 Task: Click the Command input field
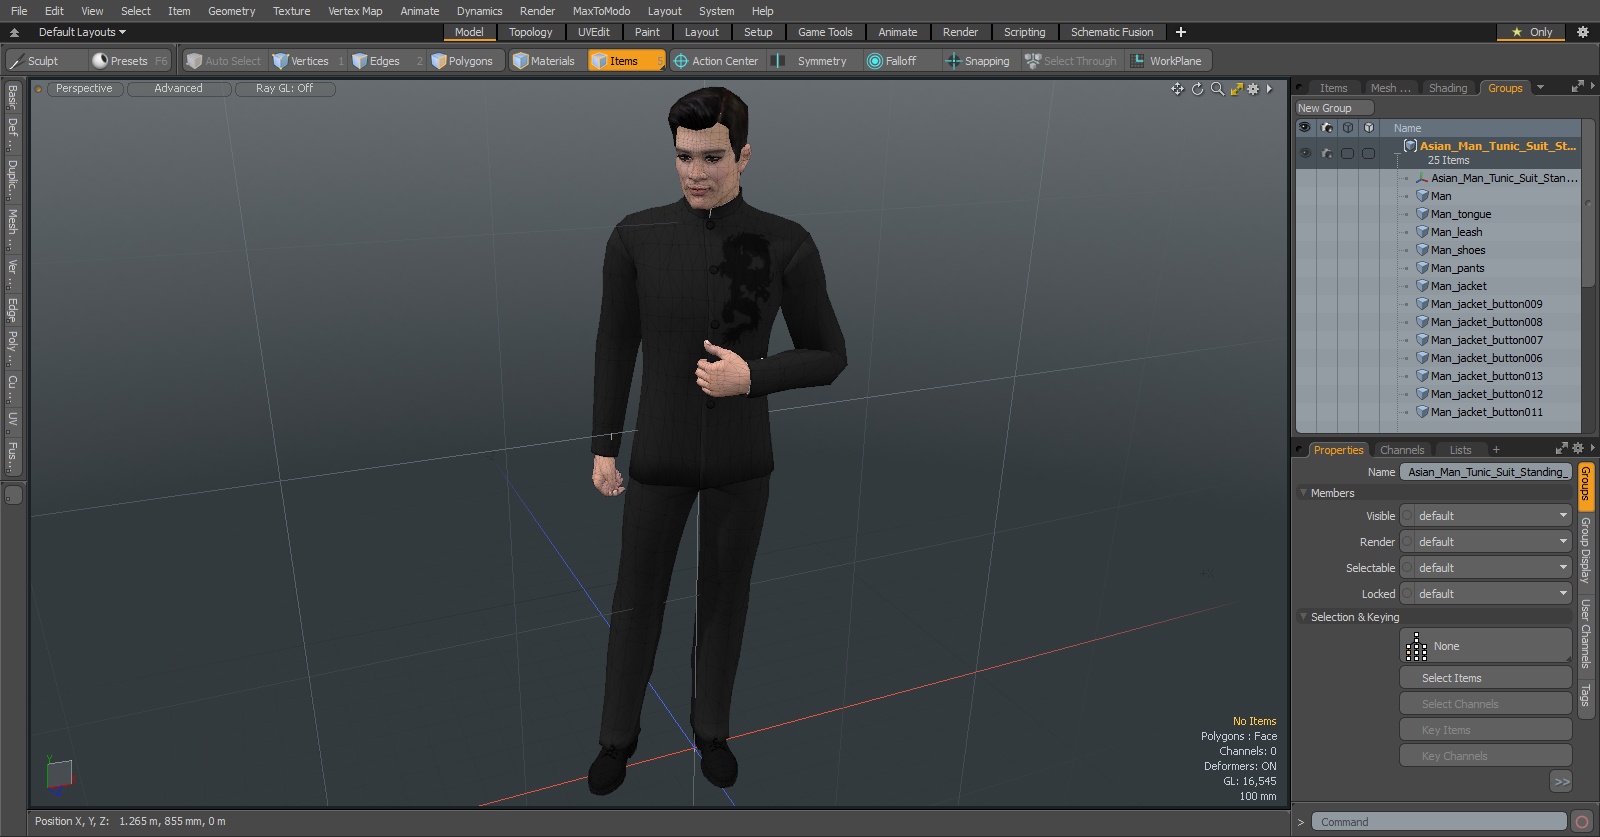(x=1438, y=822)
